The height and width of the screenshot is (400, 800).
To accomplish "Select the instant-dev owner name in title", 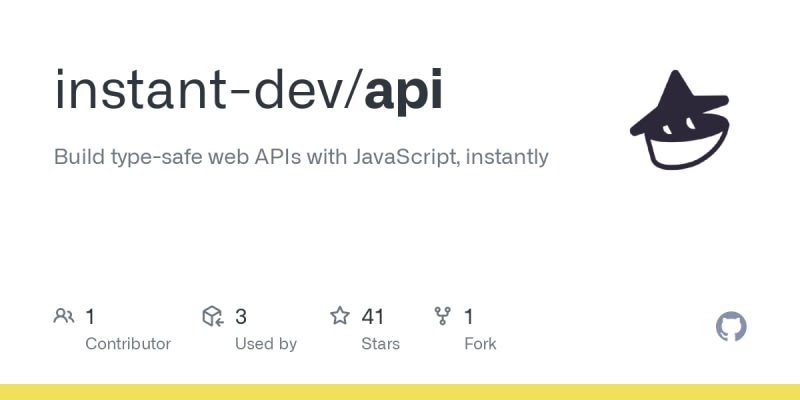I will (x=200, y=90).
